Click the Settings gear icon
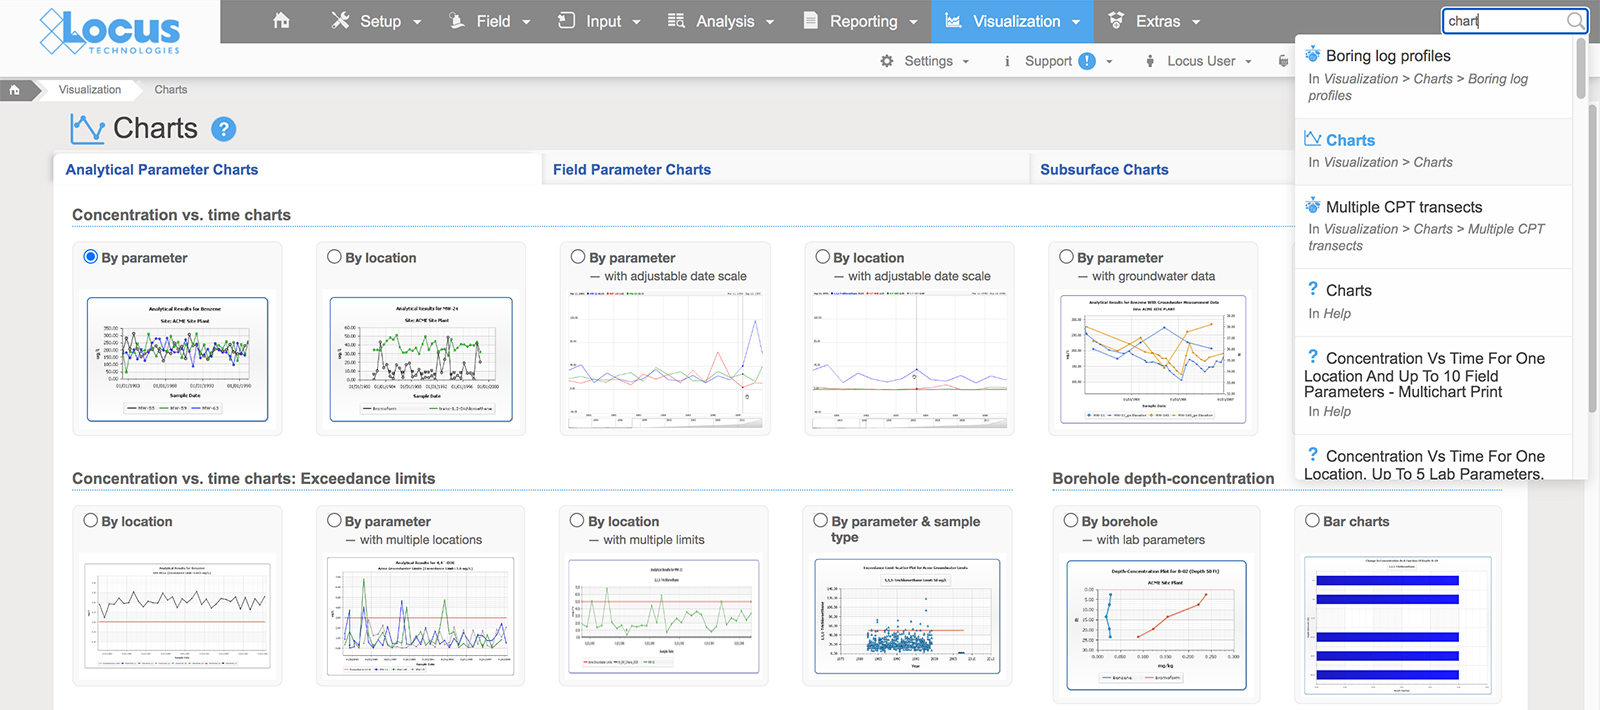The image size is (1600, 710). (x=887, y=61)
